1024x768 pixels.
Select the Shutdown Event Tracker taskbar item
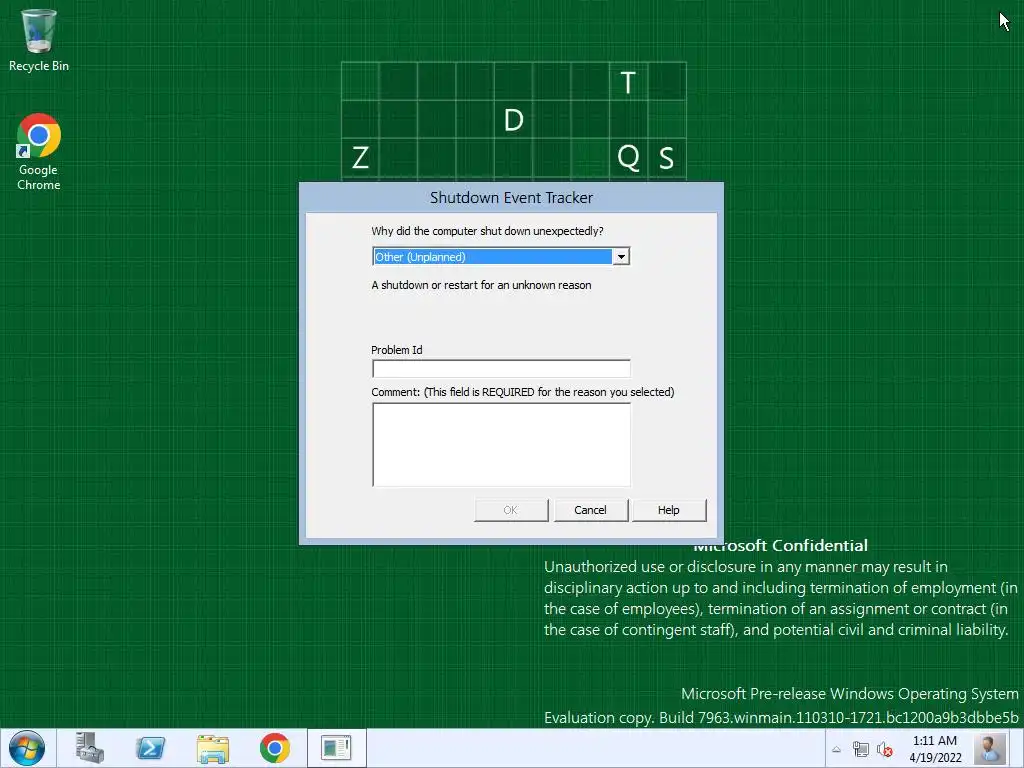(x=336, y=748)
